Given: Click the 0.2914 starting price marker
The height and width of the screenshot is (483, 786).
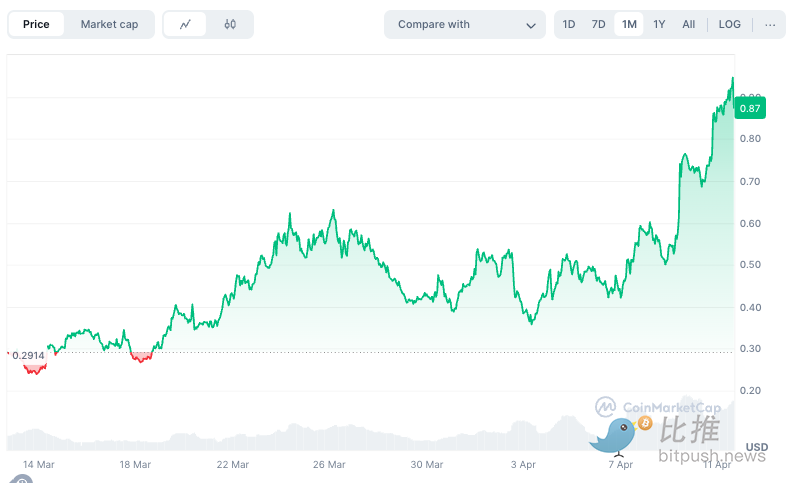Looking at the screenshot, I should [x=30, y=355].
